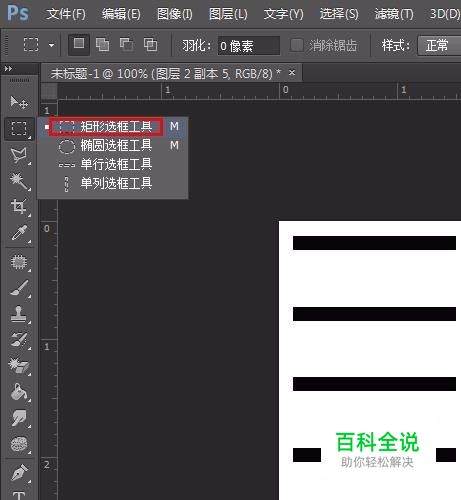Click the marquee tool preset icon in options bar
This screenshot has height=500, width=461.
(x=31, y=45)
